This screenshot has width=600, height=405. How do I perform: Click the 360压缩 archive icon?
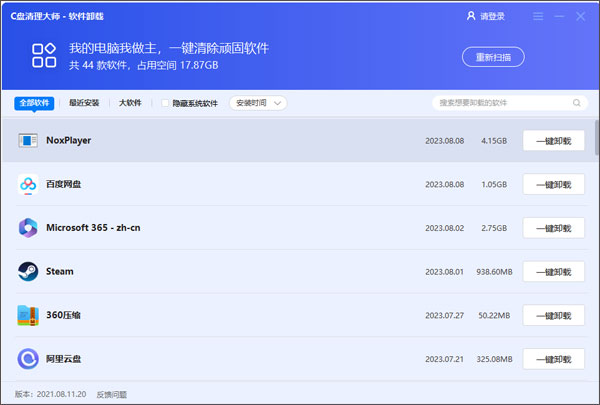tap(28, 315)
